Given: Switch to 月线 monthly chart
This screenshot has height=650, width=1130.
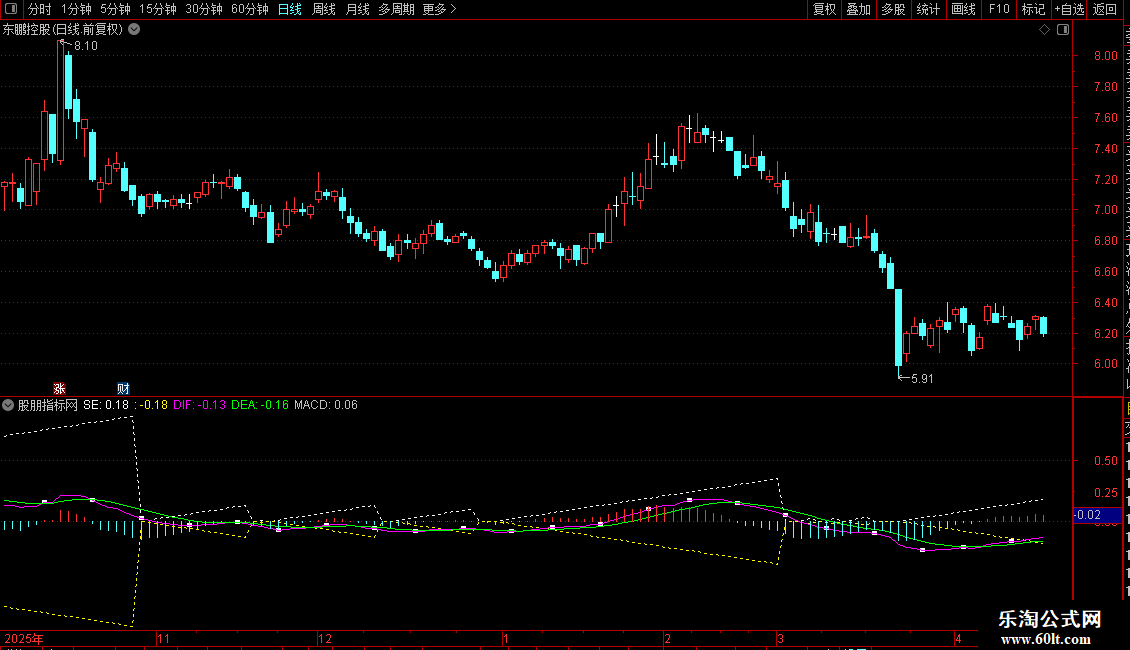Looking at the screenshot, I should 357,9.
